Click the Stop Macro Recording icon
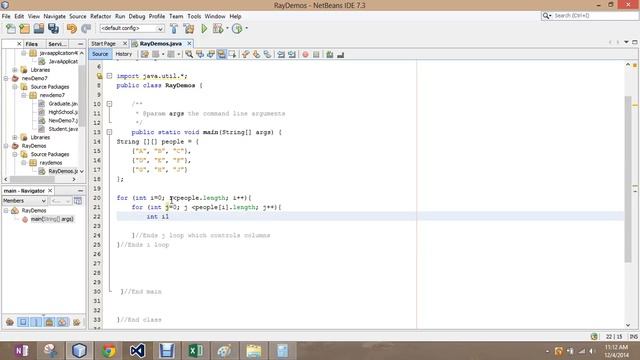 click(316, 54)
